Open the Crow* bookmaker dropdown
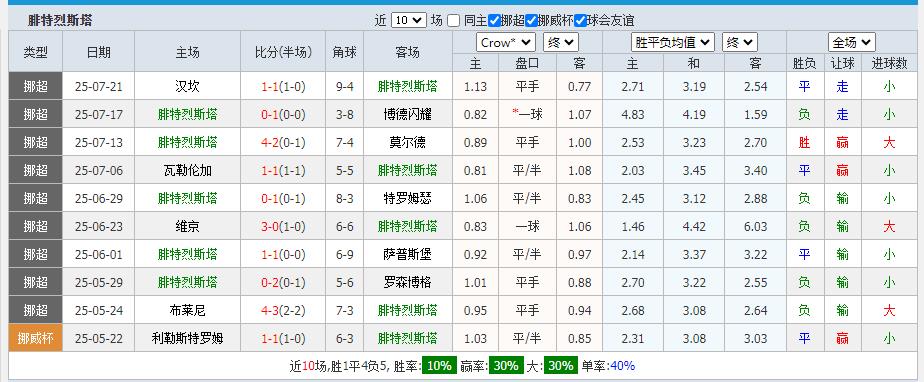Screen dimensions: 924x382 point(506,42)
